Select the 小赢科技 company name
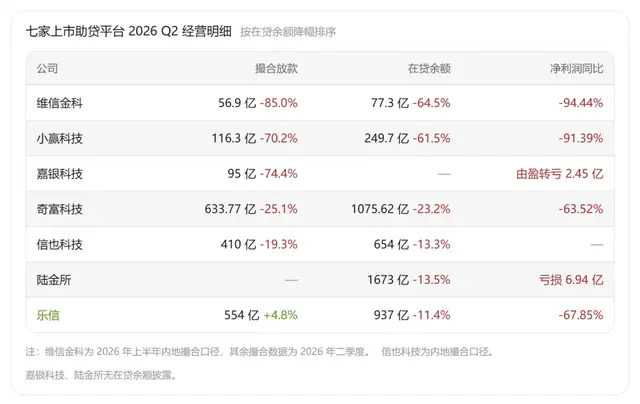 (x=60, y=138)
